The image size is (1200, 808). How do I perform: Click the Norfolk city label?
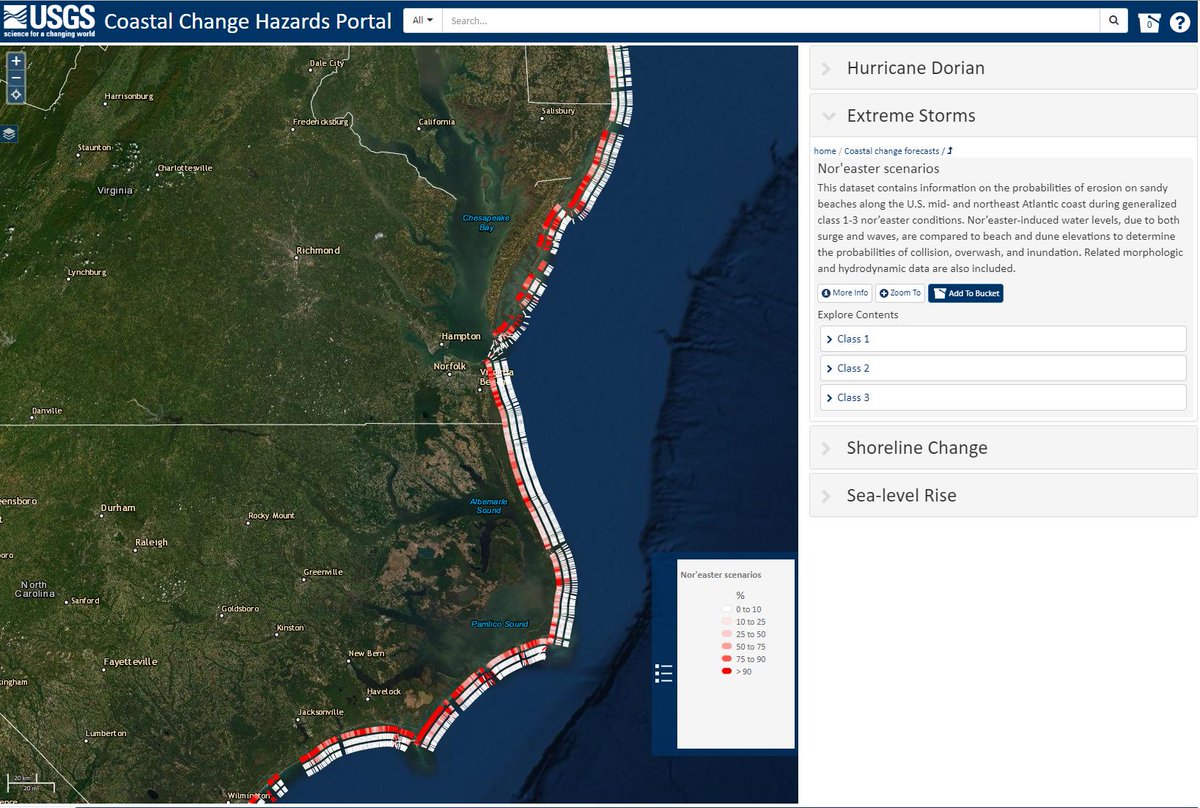(x=450, y=366)
